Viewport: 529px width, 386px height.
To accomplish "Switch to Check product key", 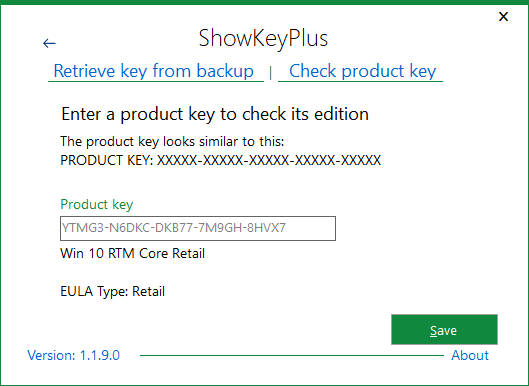I will point(362,71).
